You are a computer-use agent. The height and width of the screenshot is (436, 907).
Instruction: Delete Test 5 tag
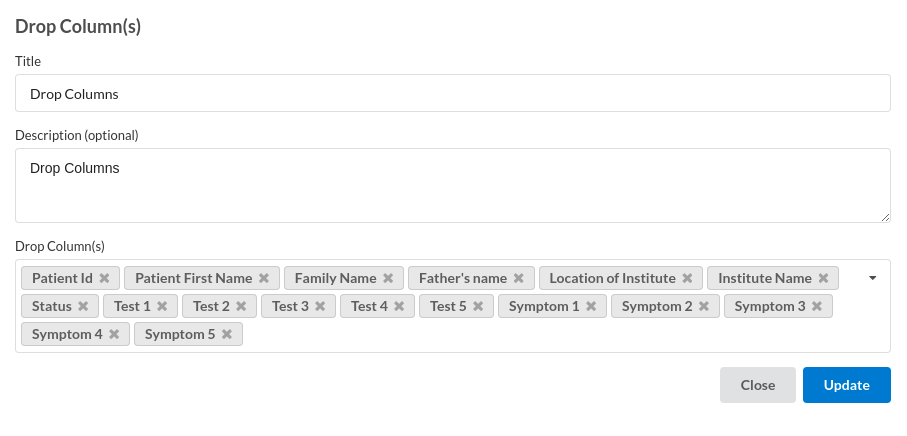coord(478,306)
